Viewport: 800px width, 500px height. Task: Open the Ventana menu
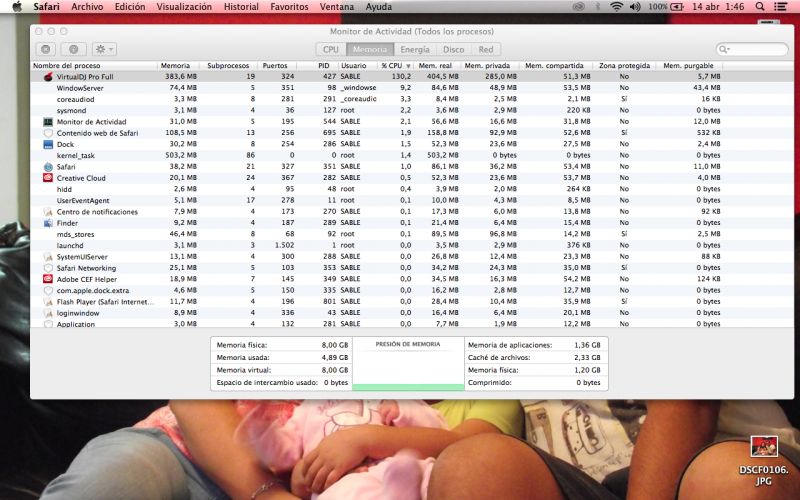click(337, 7)
